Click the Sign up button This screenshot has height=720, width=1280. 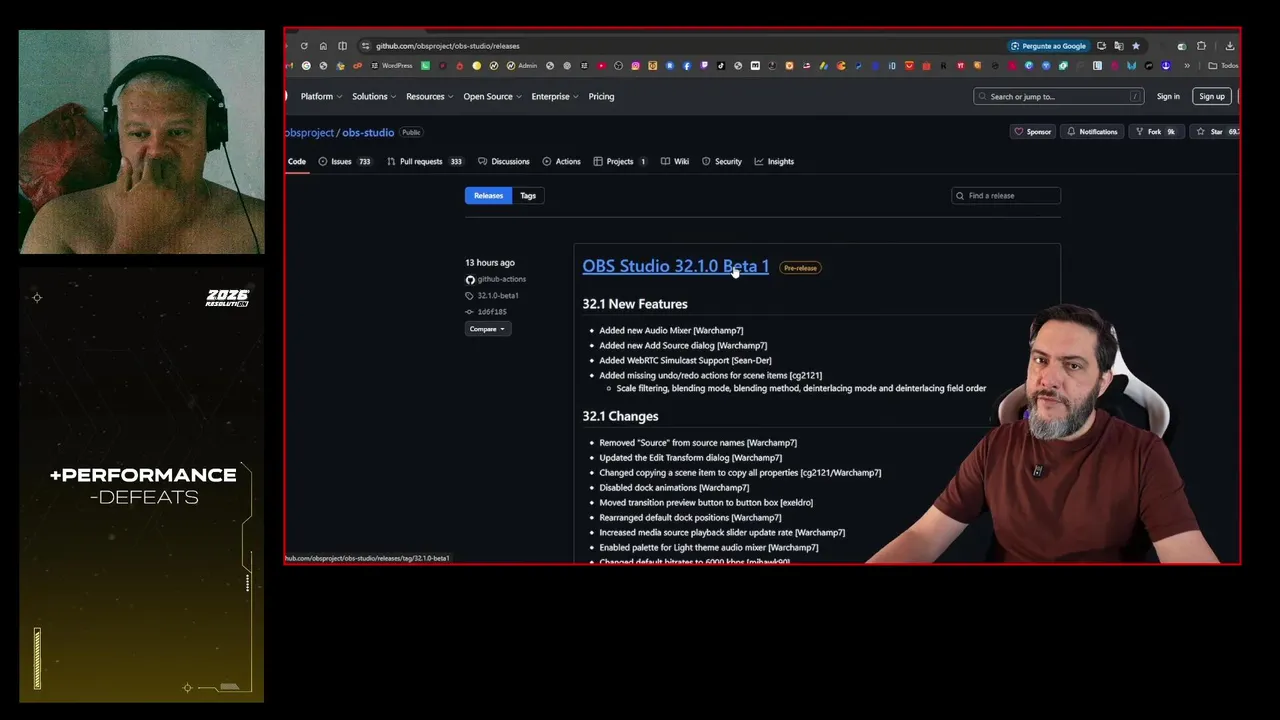pyautogui.click(x=1212, y=97)
